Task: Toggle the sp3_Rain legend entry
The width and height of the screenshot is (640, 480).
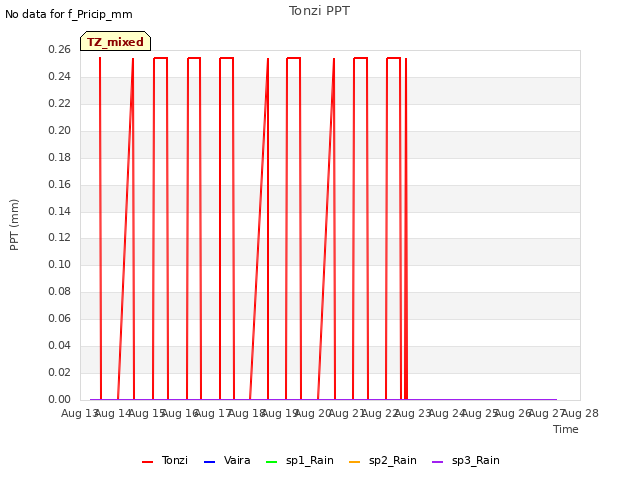Action: pos(466,460)
